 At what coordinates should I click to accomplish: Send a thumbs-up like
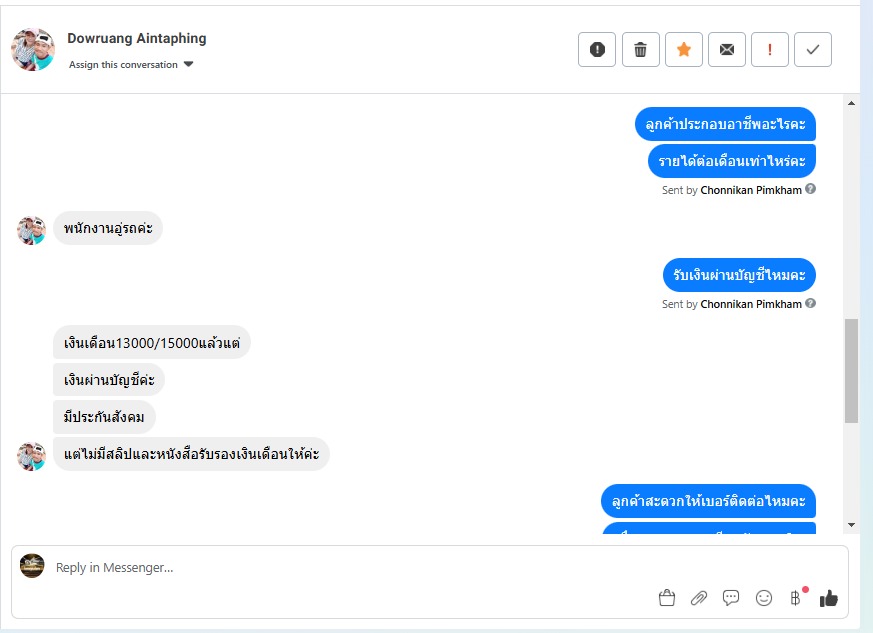(x=829, y=598)
